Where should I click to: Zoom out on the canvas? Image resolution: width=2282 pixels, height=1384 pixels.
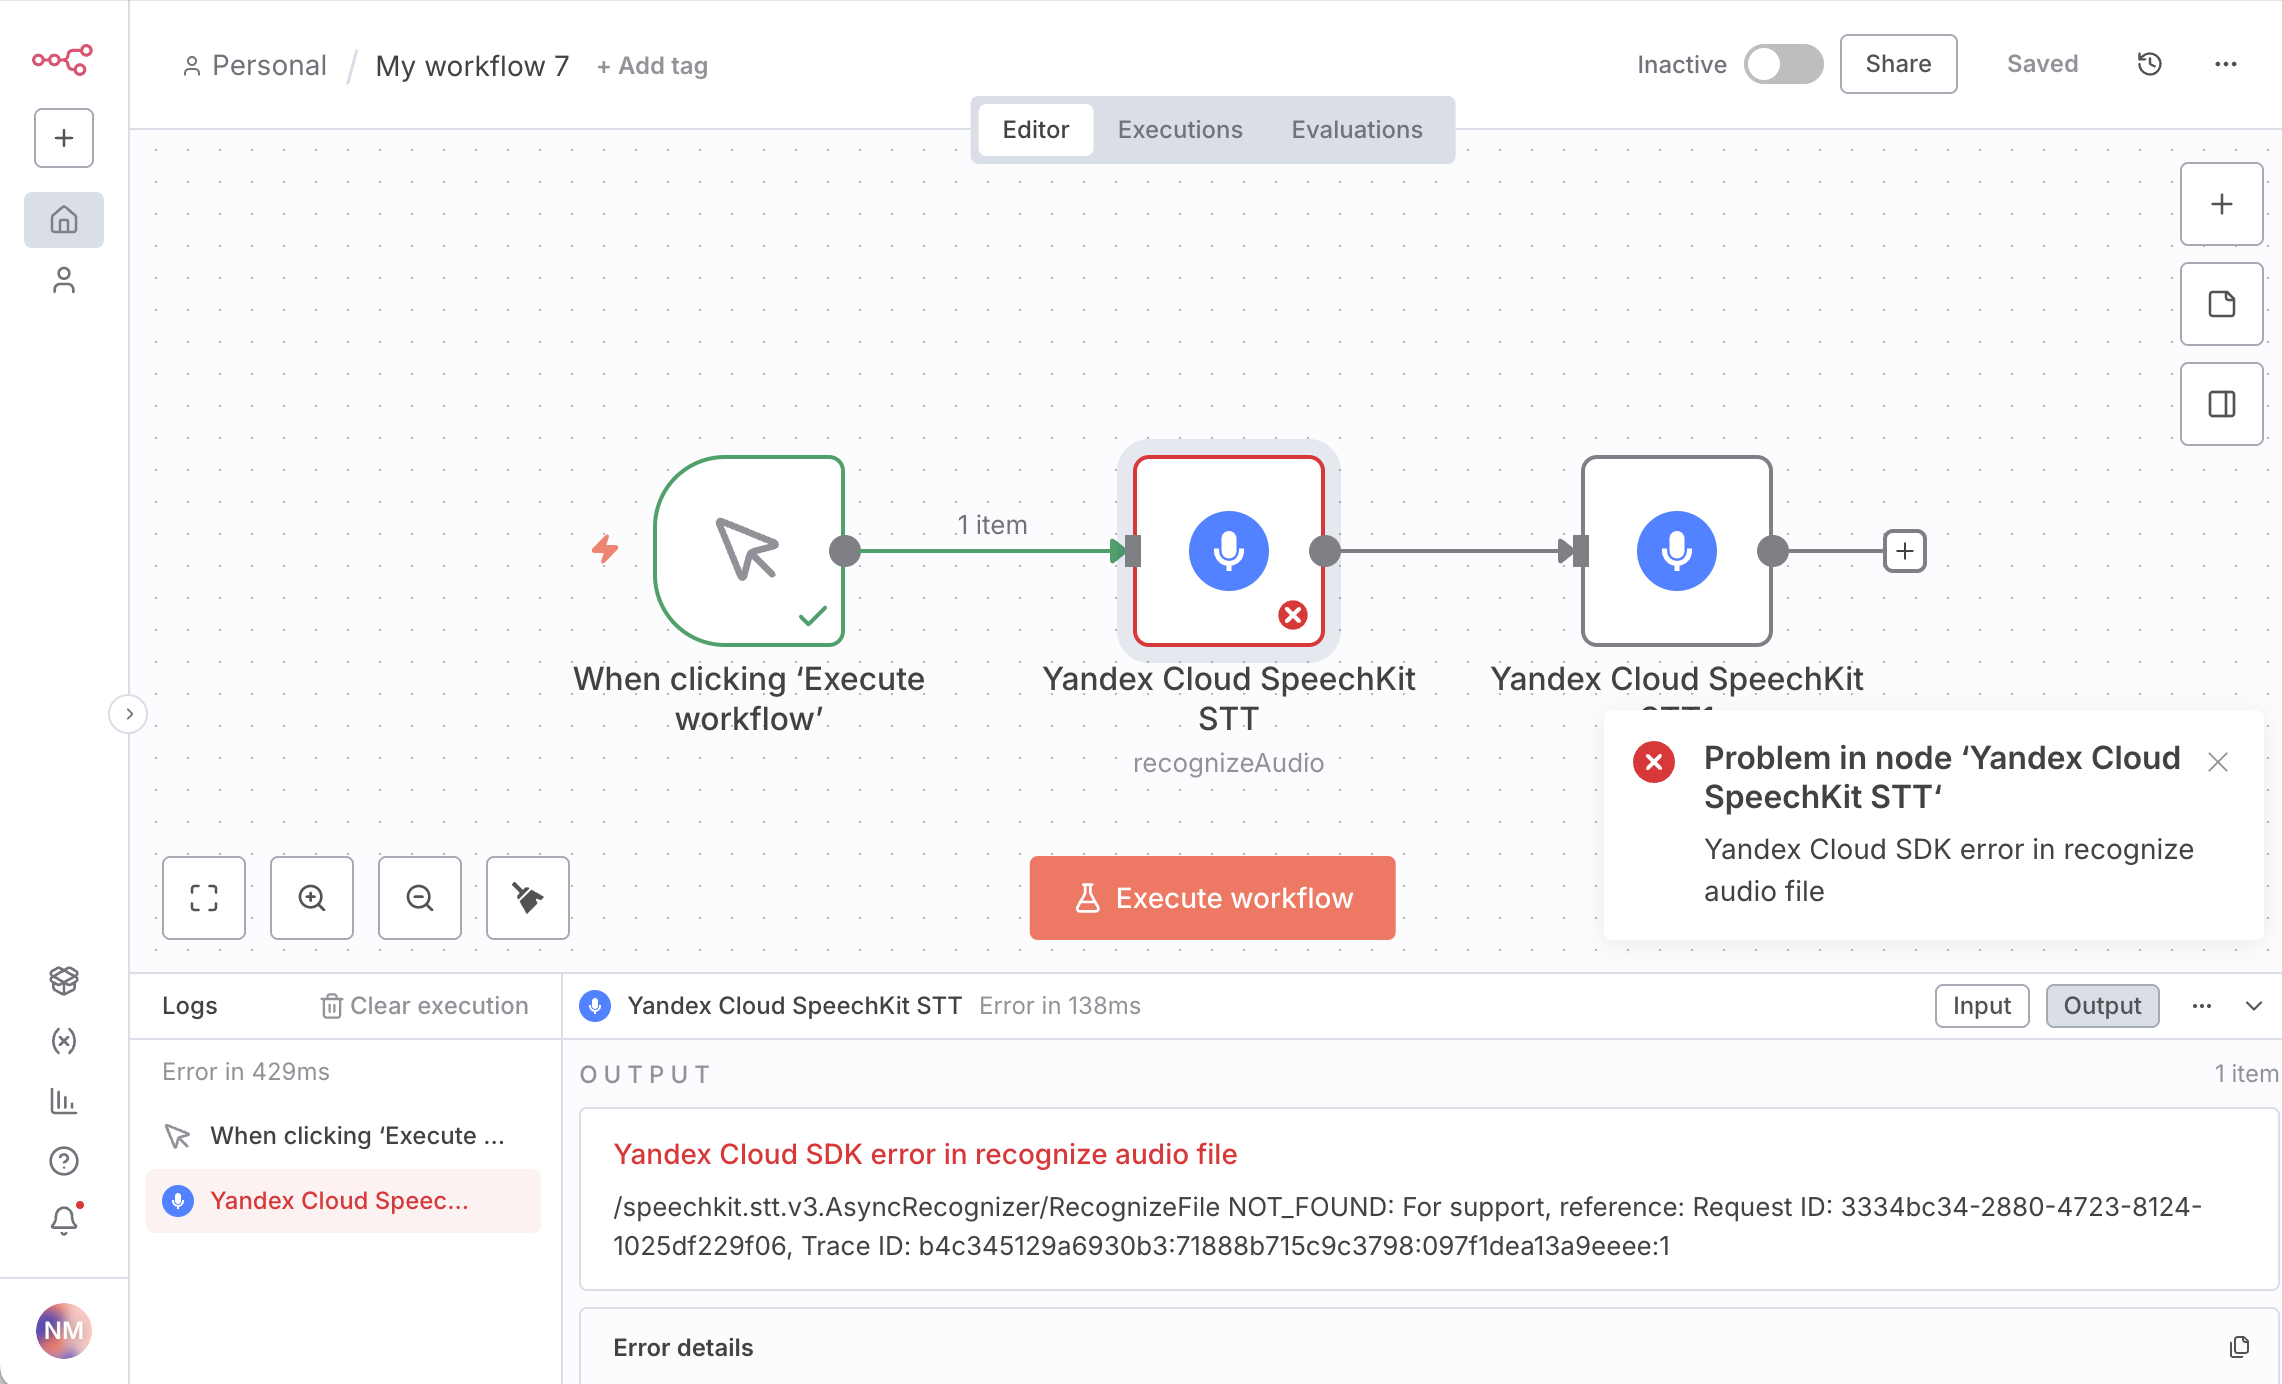419,897
